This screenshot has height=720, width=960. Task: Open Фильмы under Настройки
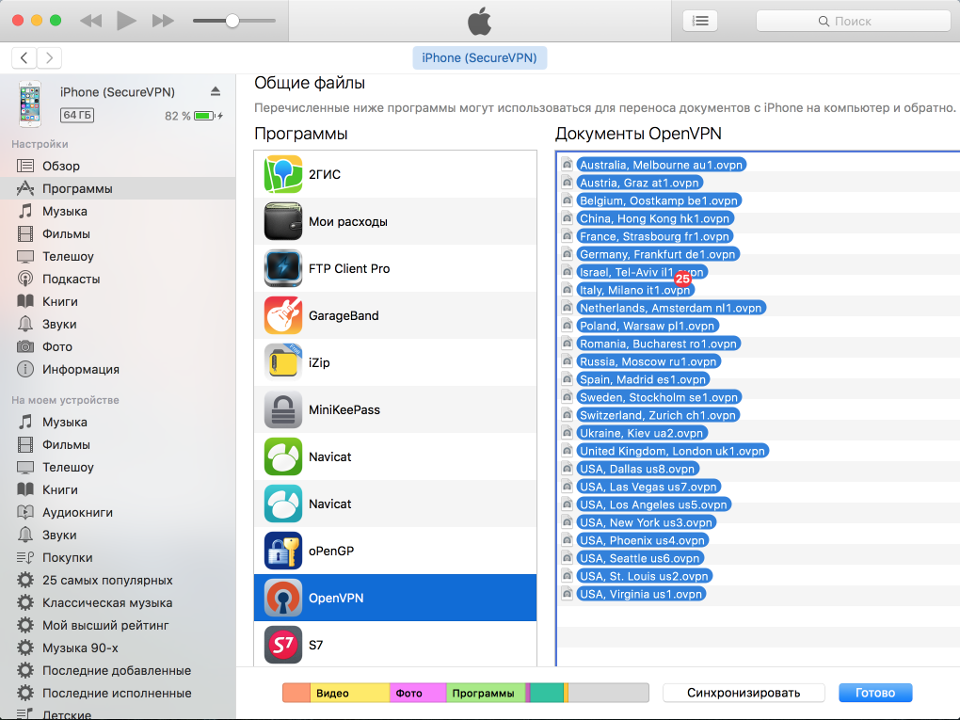pos(118,234)
